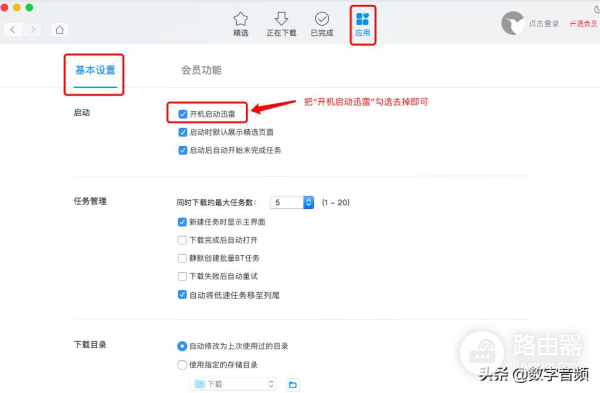The image size is (600, 393).
Task: Click the max simultaneous tasks number field
Action: 287,202
